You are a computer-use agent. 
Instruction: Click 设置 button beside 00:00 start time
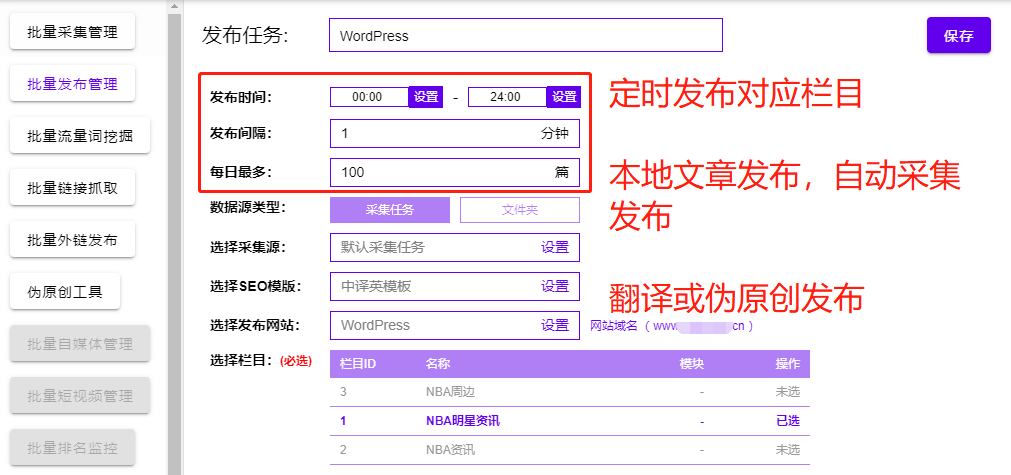pos(426,97)
